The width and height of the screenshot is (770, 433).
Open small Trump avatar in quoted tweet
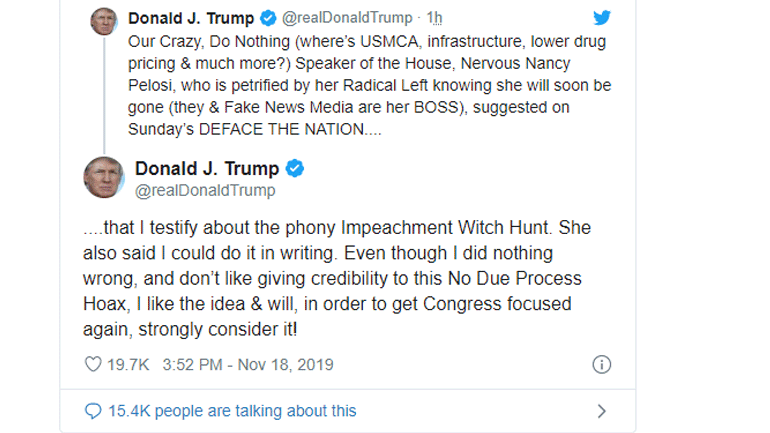pos(103,20)
